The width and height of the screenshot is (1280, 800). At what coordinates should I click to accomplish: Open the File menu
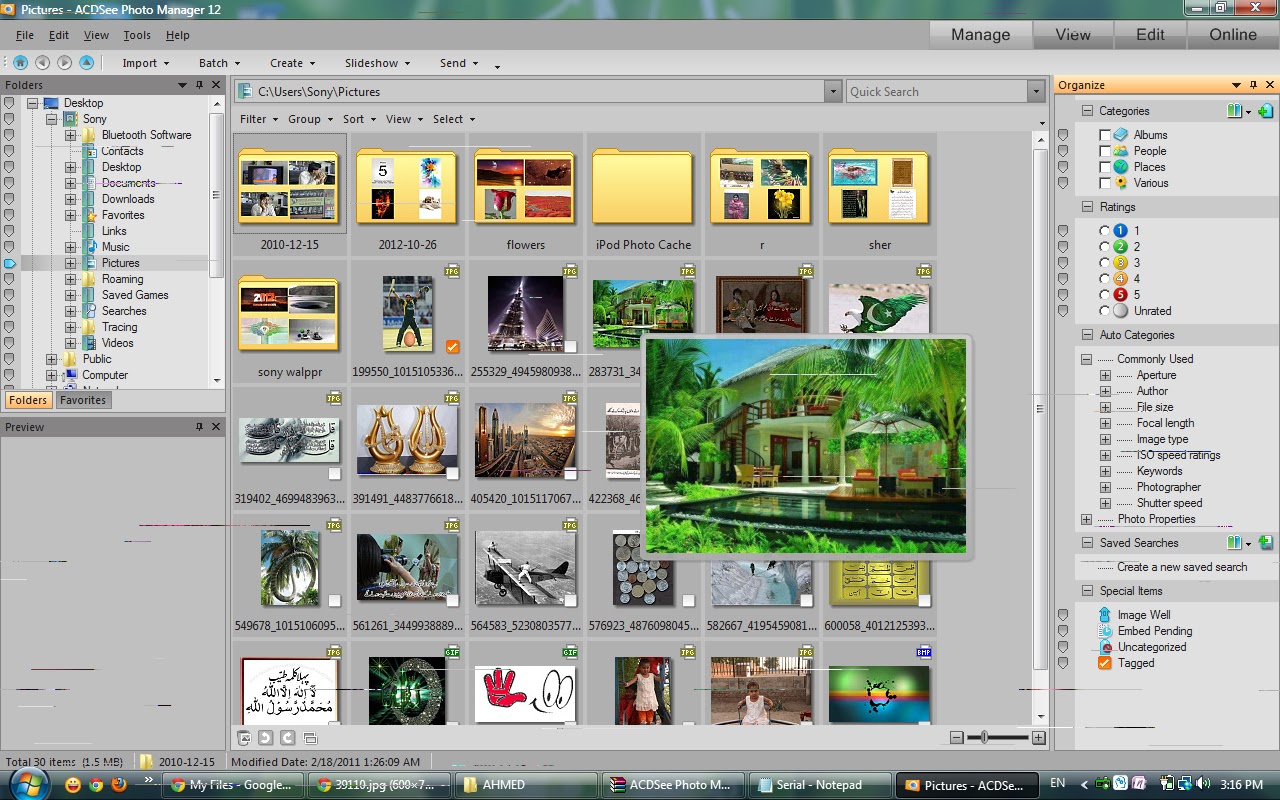[25, 35]
